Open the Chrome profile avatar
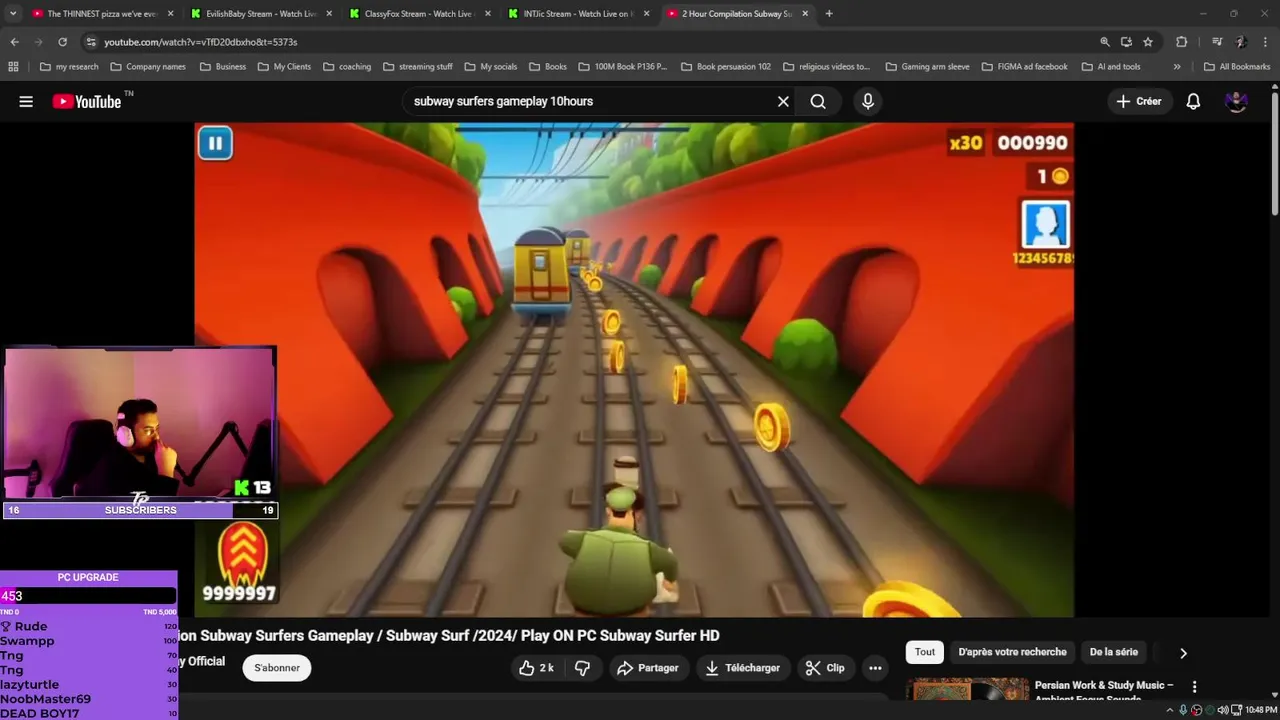Image resolution: width=1280 pixels, height=720 pixels. click(1240, 42)
